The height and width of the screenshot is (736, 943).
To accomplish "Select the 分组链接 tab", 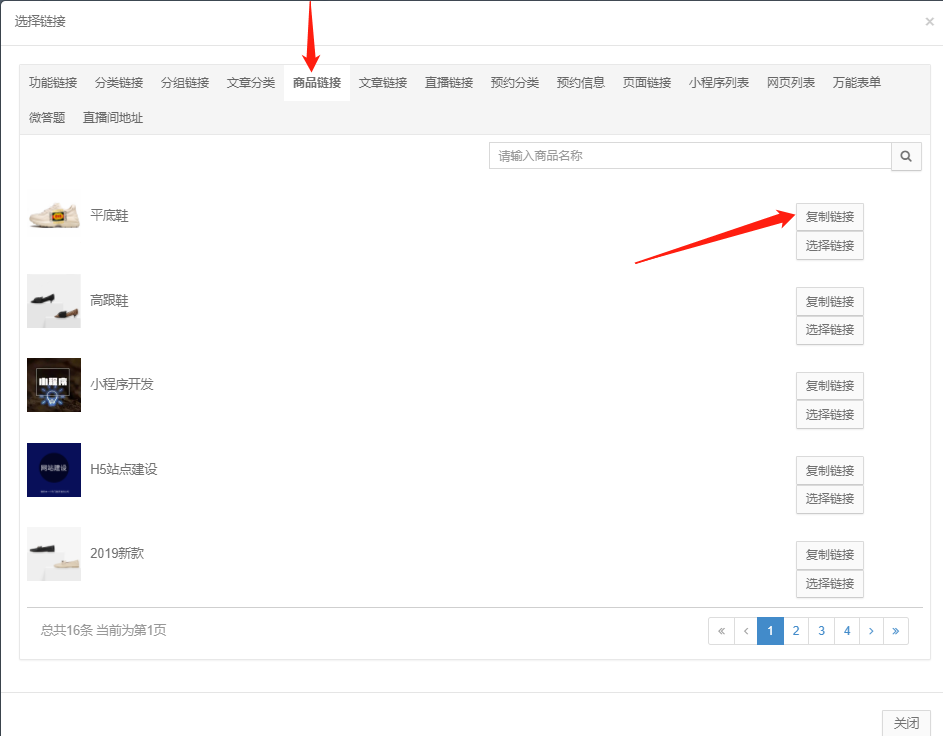I will click(185, 83).
